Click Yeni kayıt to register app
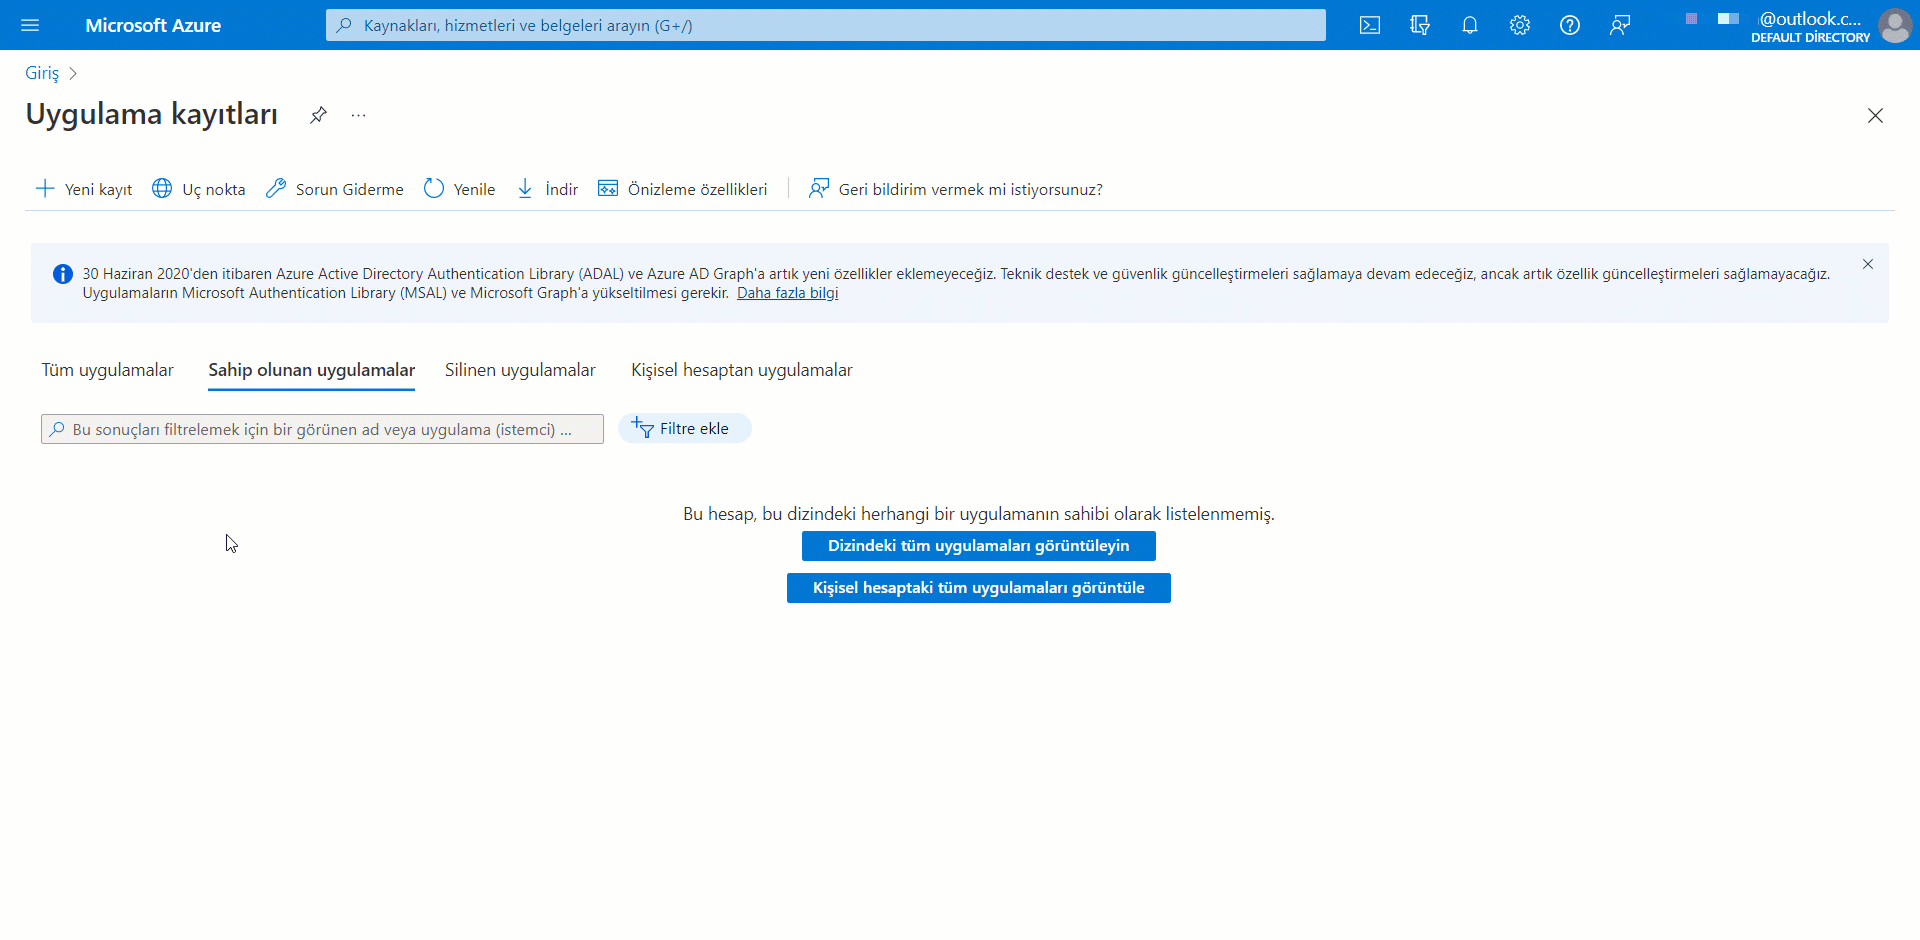Image resolution: width=1920 pixels, height=940 pixels. pyautogui.click(x=85, y=189)
